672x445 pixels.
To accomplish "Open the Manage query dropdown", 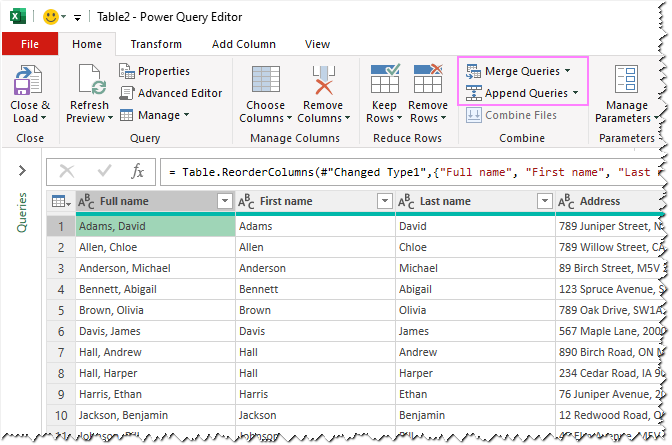I will (x=154, y=115).
